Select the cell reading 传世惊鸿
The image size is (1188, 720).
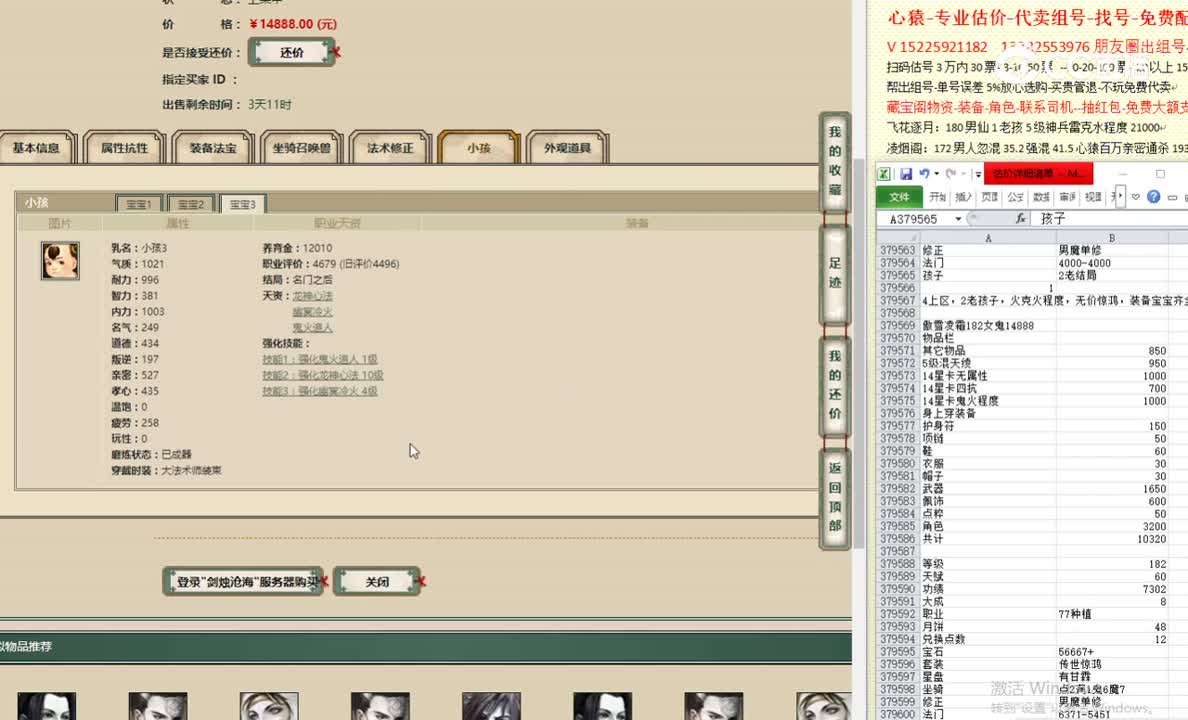[x=1111, y=664]
